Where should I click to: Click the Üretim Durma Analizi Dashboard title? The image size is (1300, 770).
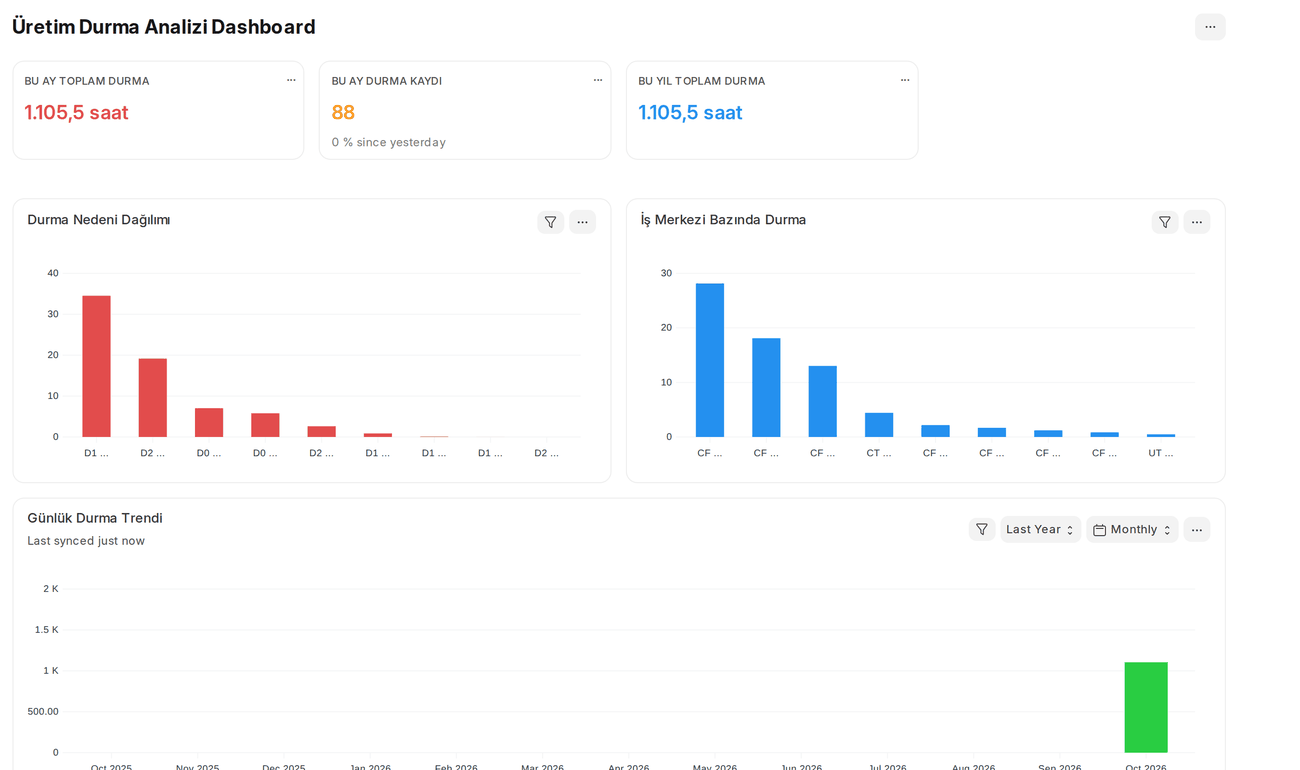[x=164, y=27]
